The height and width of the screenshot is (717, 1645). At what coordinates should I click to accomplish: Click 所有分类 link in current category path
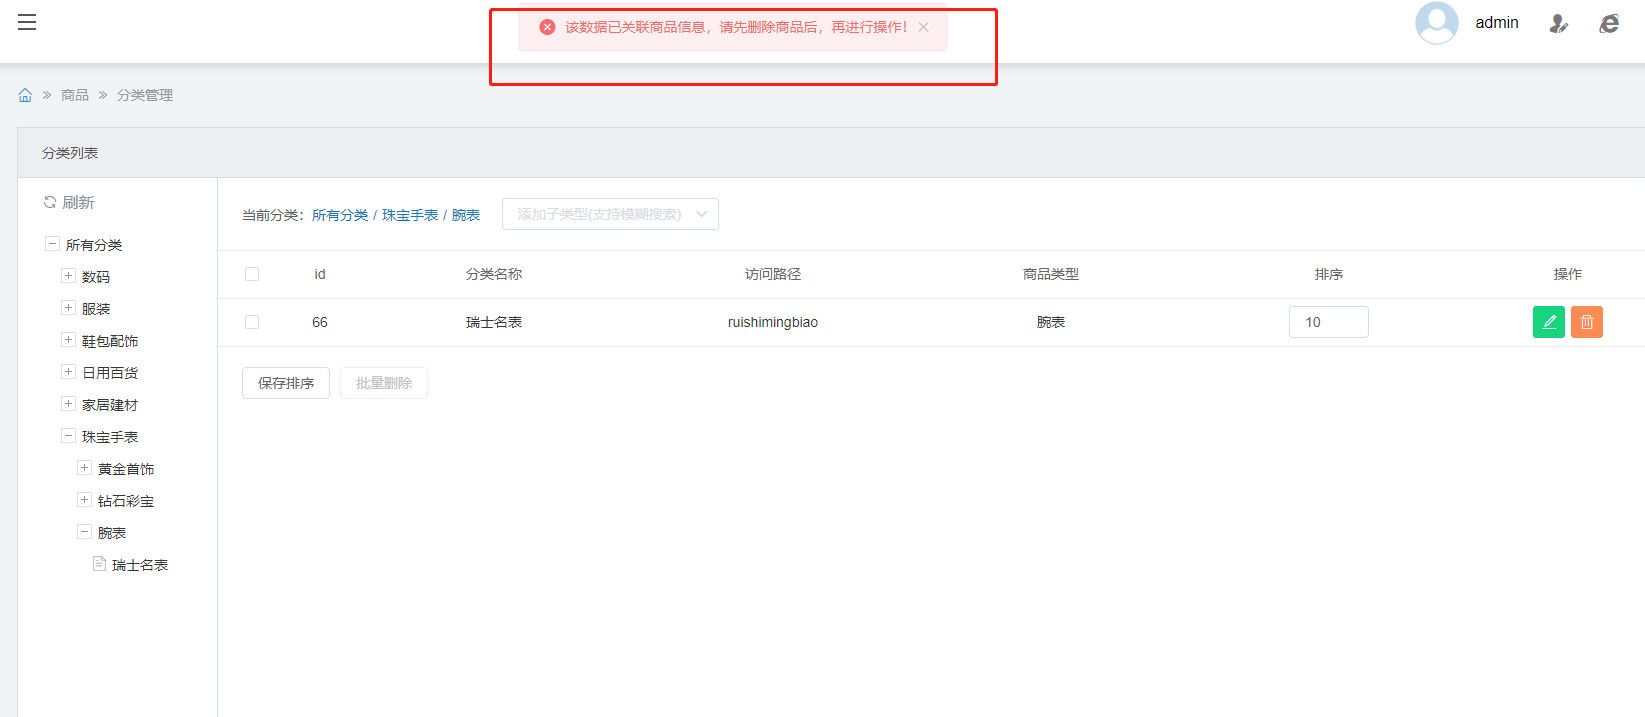[x=340, y=215]
